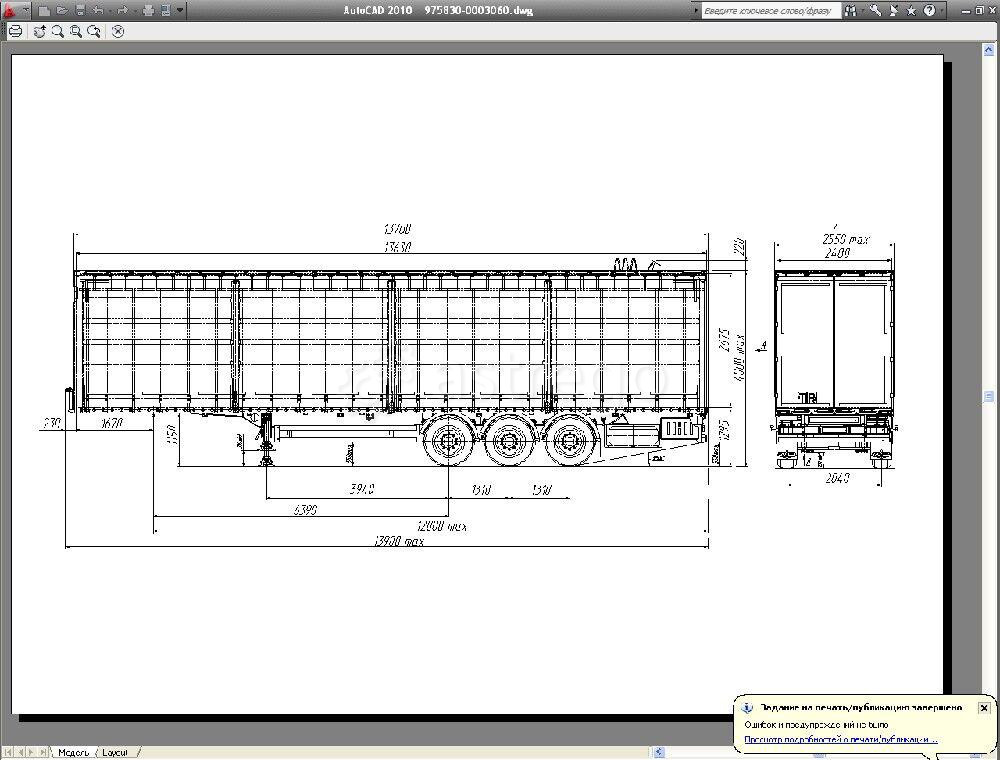Expand the Help dropdown arrow
Viewport: 1000px width, 760px height.
coord(941,10)
